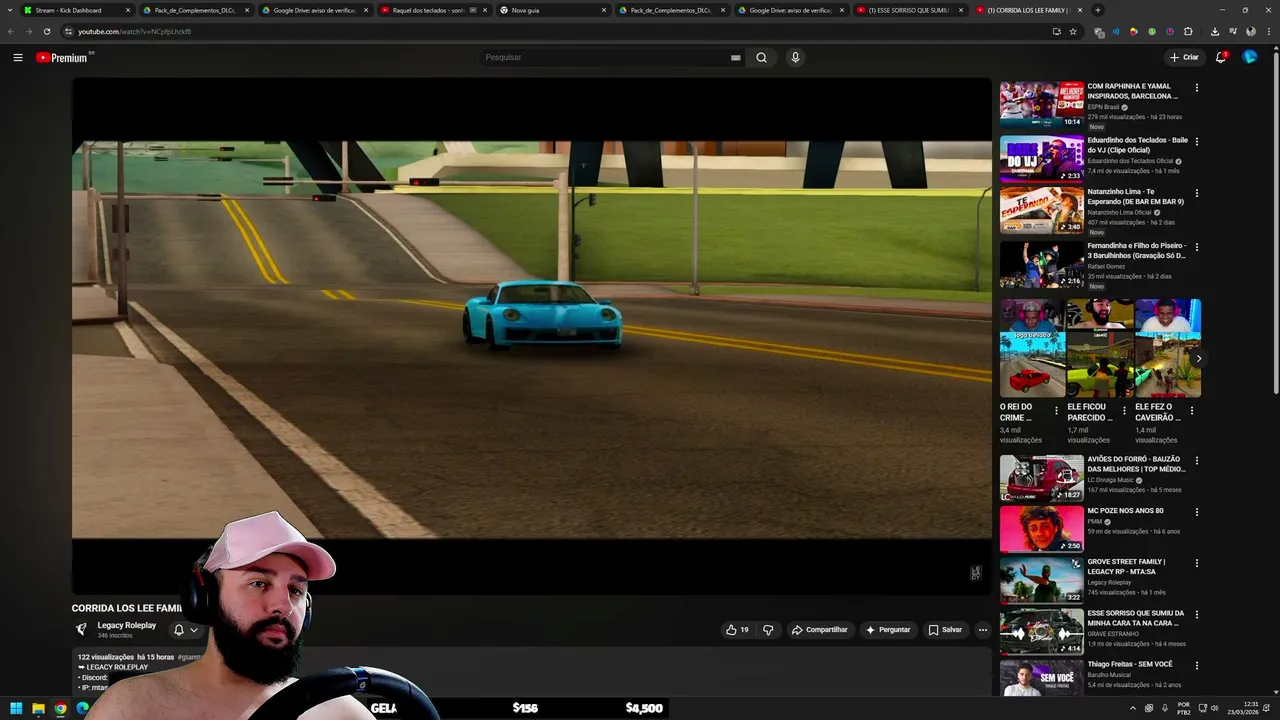Open the POR PTB2 language indicator
This screenshot has width=1280, height=720.
[x=1184, y=708]
